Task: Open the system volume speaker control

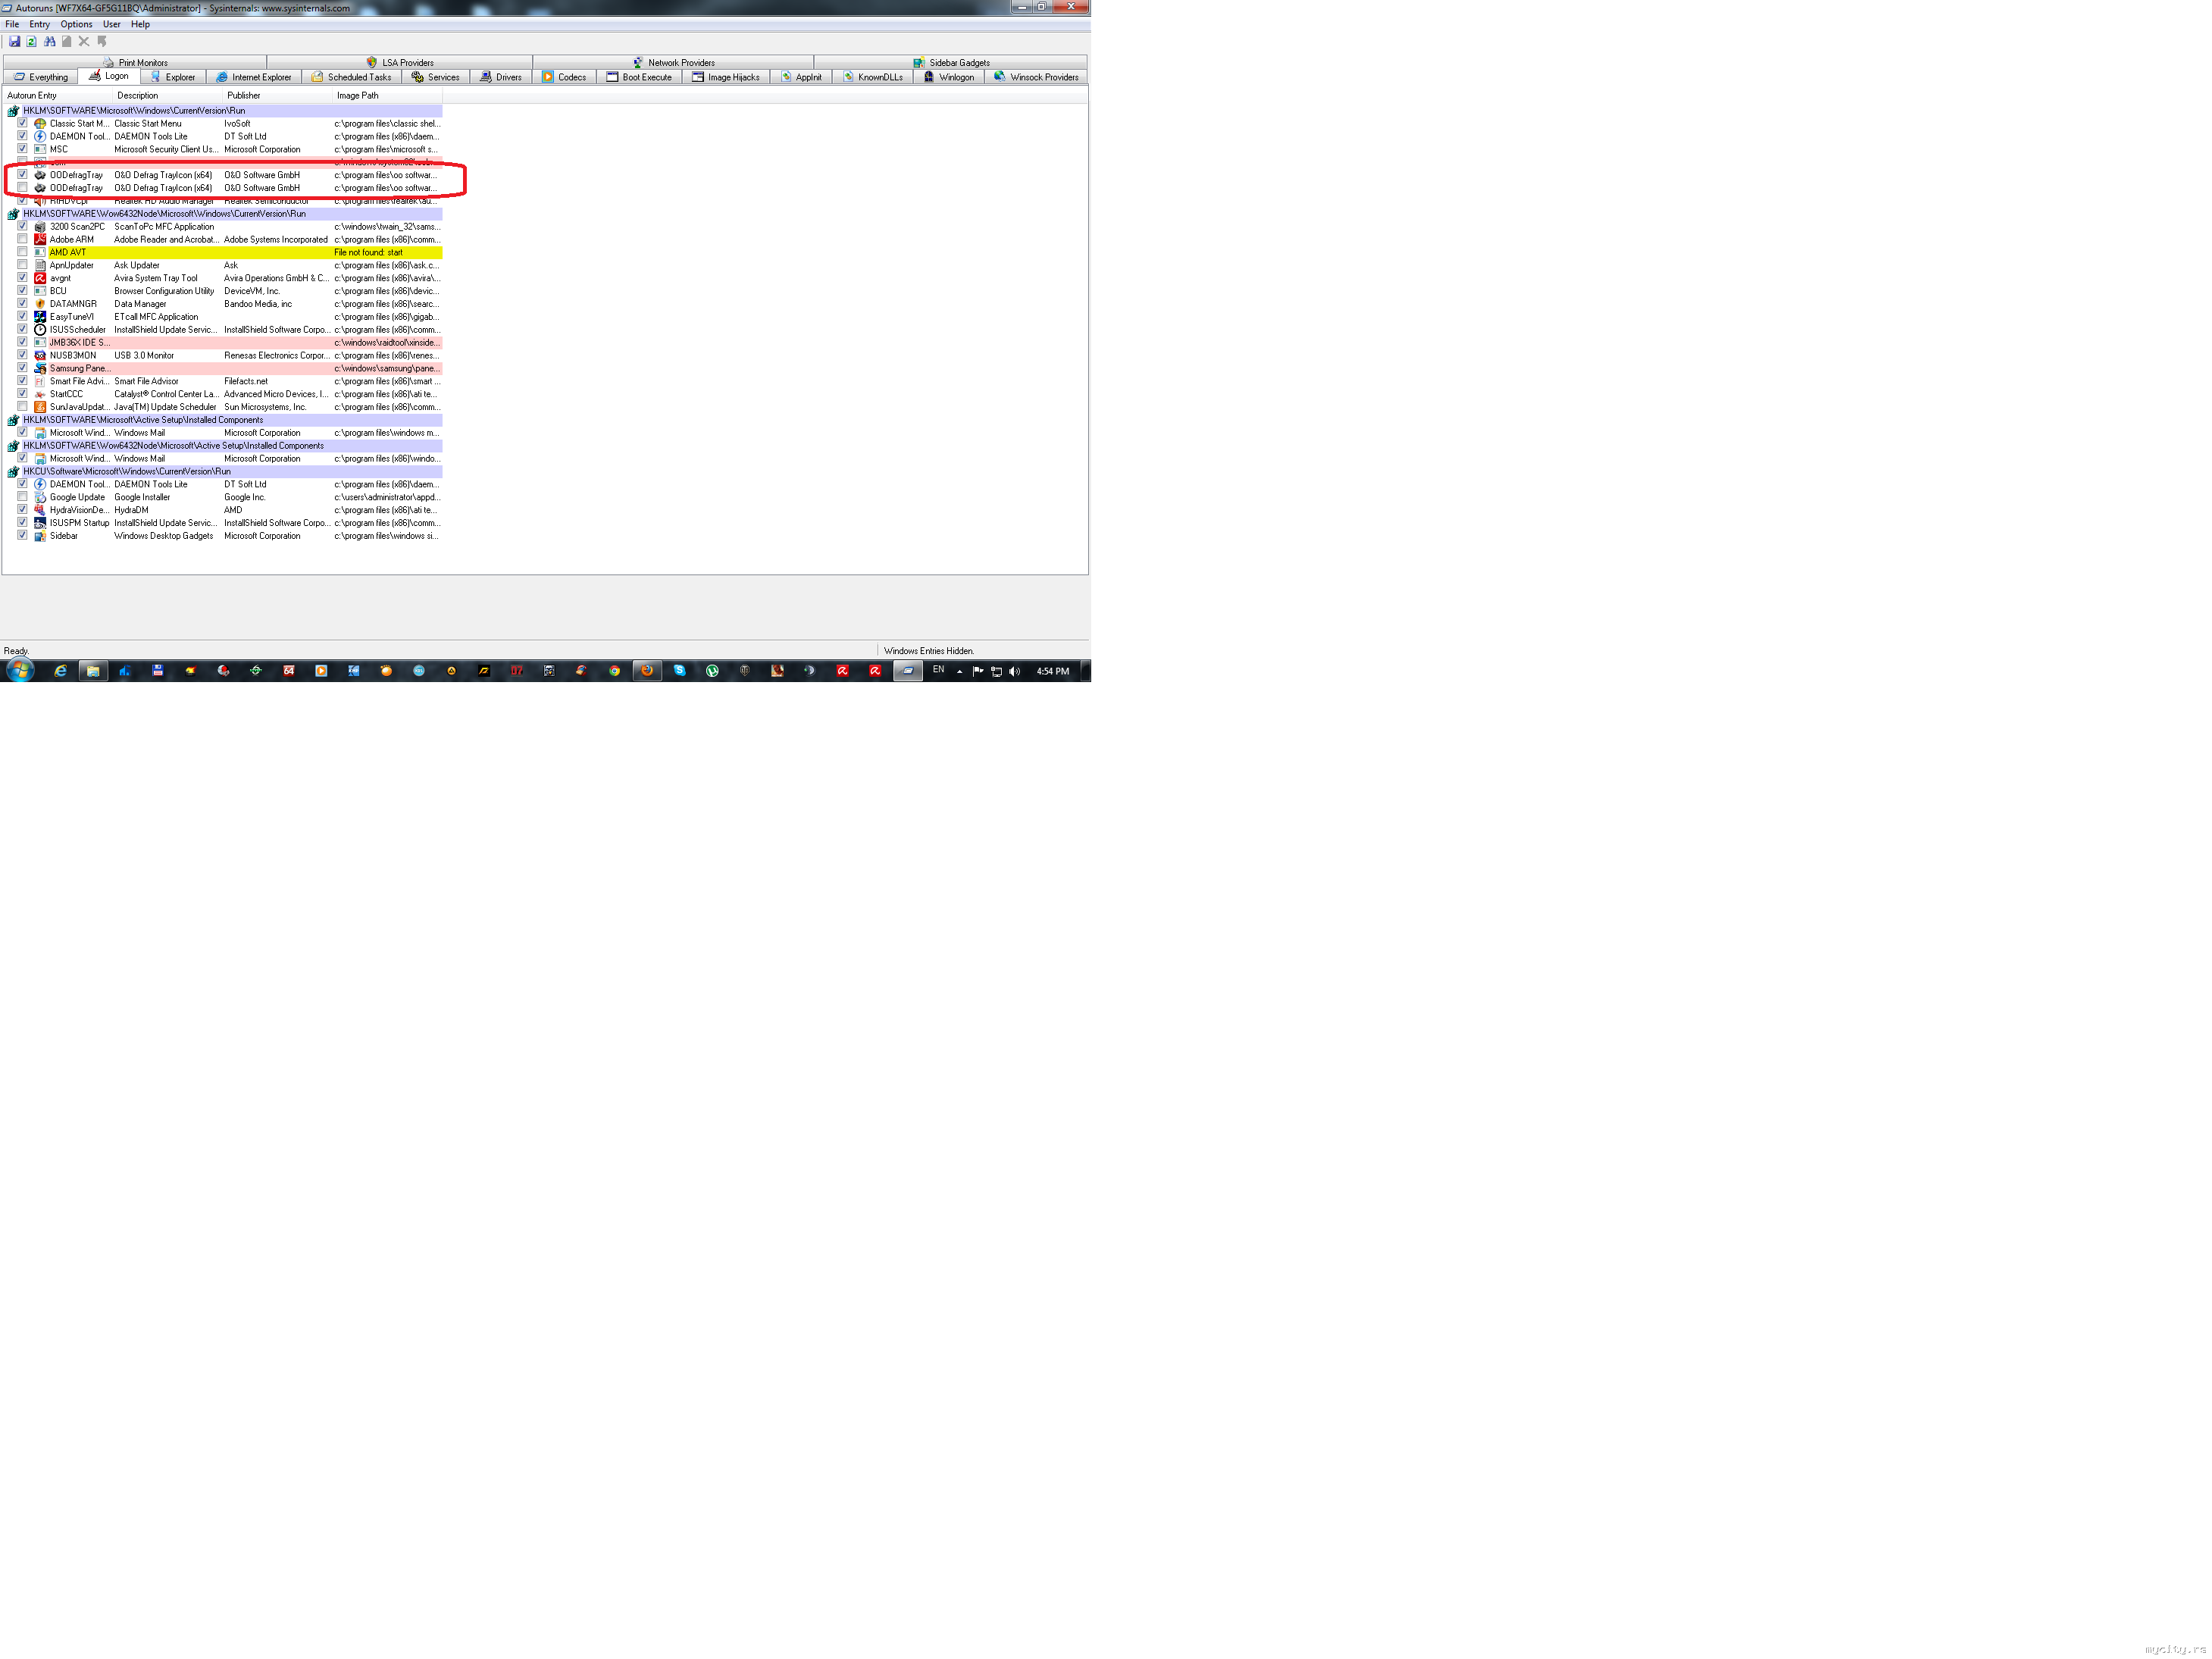Action: point(1014,671)
